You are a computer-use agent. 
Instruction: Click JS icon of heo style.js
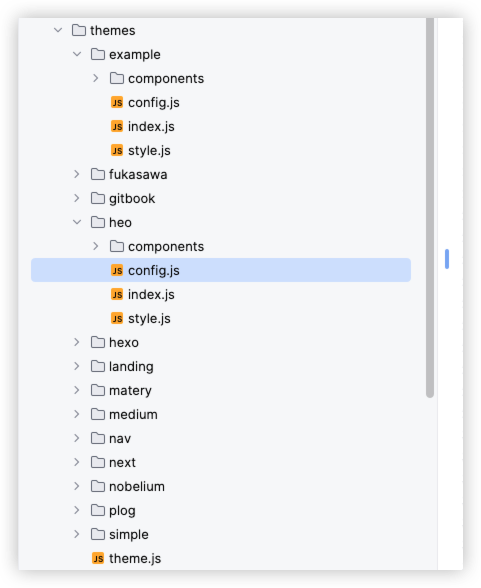pyautogui.click(x=117, y=318)
